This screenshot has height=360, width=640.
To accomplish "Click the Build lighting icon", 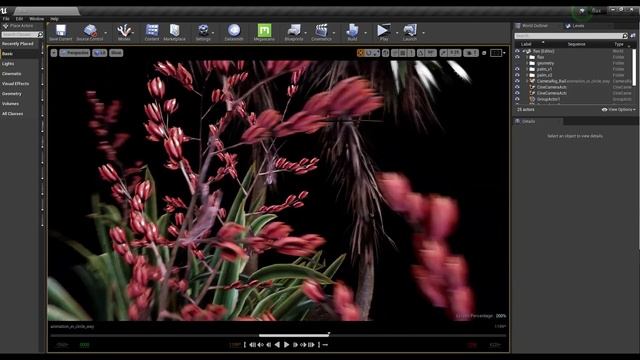I will pyautogui.click(x=352, y=30).
